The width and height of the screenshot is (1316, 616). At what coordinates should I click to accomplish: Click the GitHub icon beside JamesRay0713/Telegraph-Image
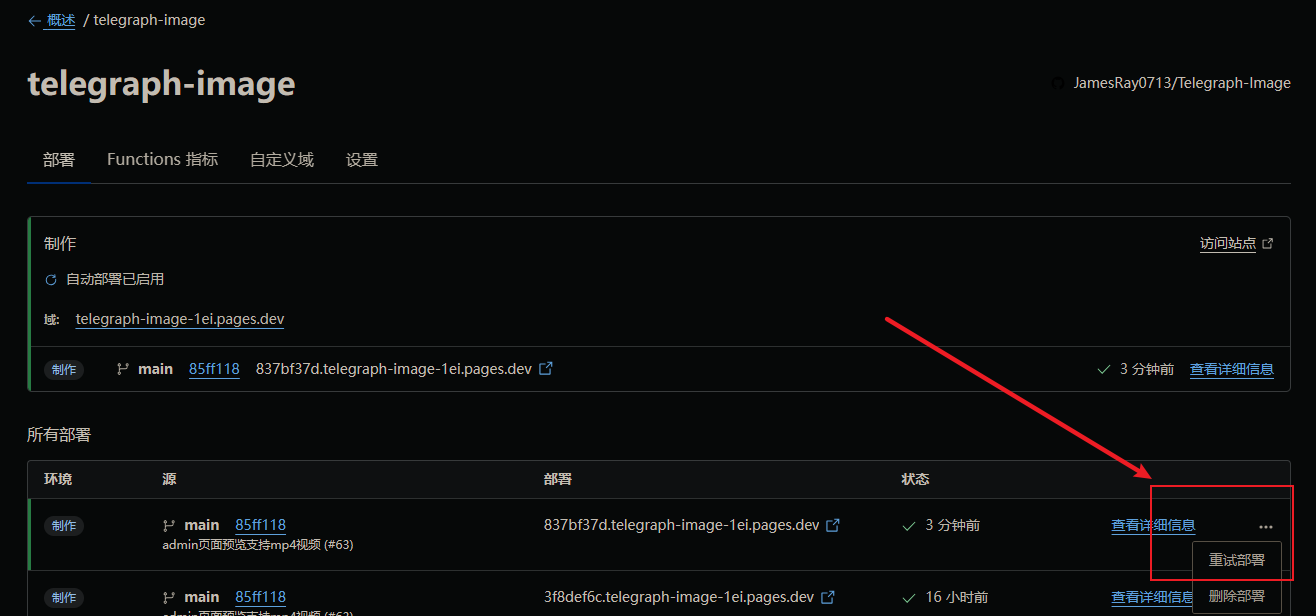[x=1058, y=84]
